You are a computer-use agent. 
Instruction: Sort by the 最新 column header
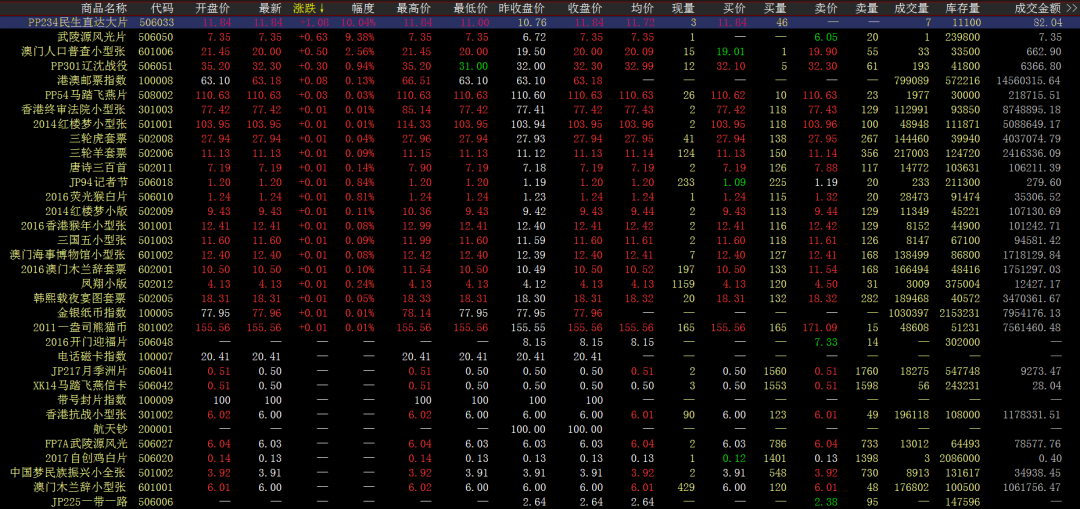pos(270,8)
